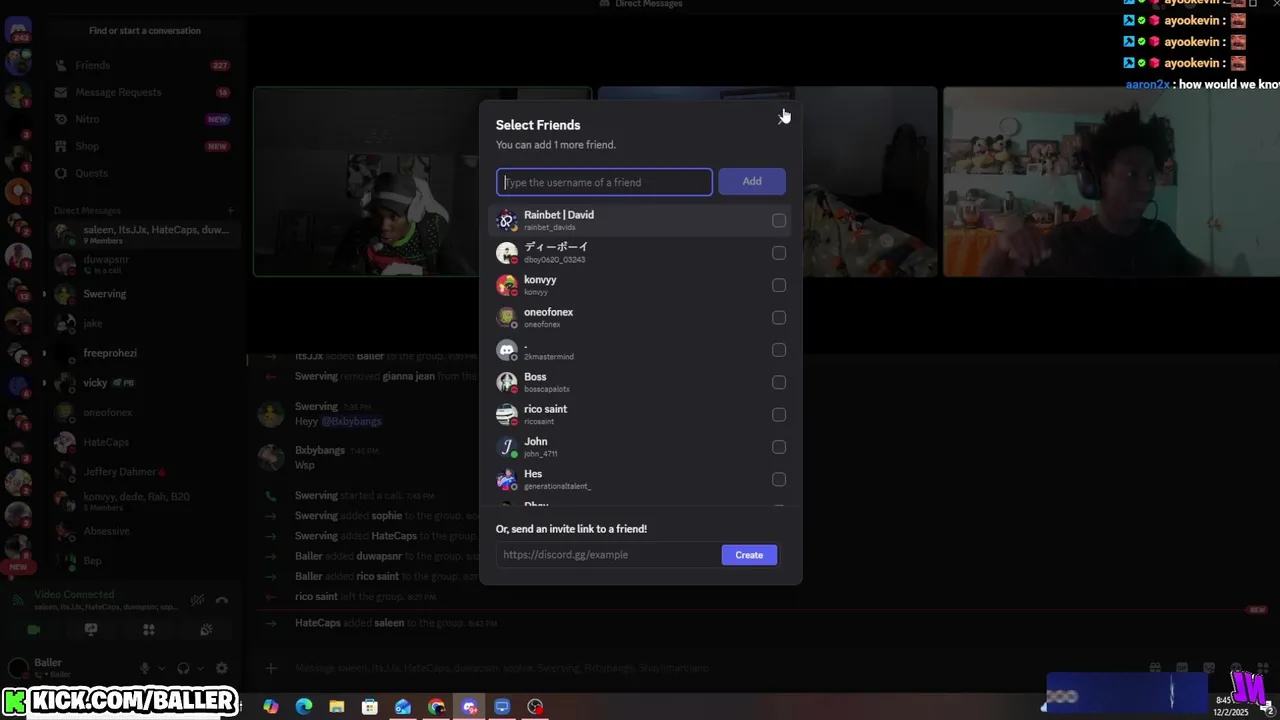Screen dimensions: 1280x720
Task: Check the box for Boss
Action: (x=779, y=382)
